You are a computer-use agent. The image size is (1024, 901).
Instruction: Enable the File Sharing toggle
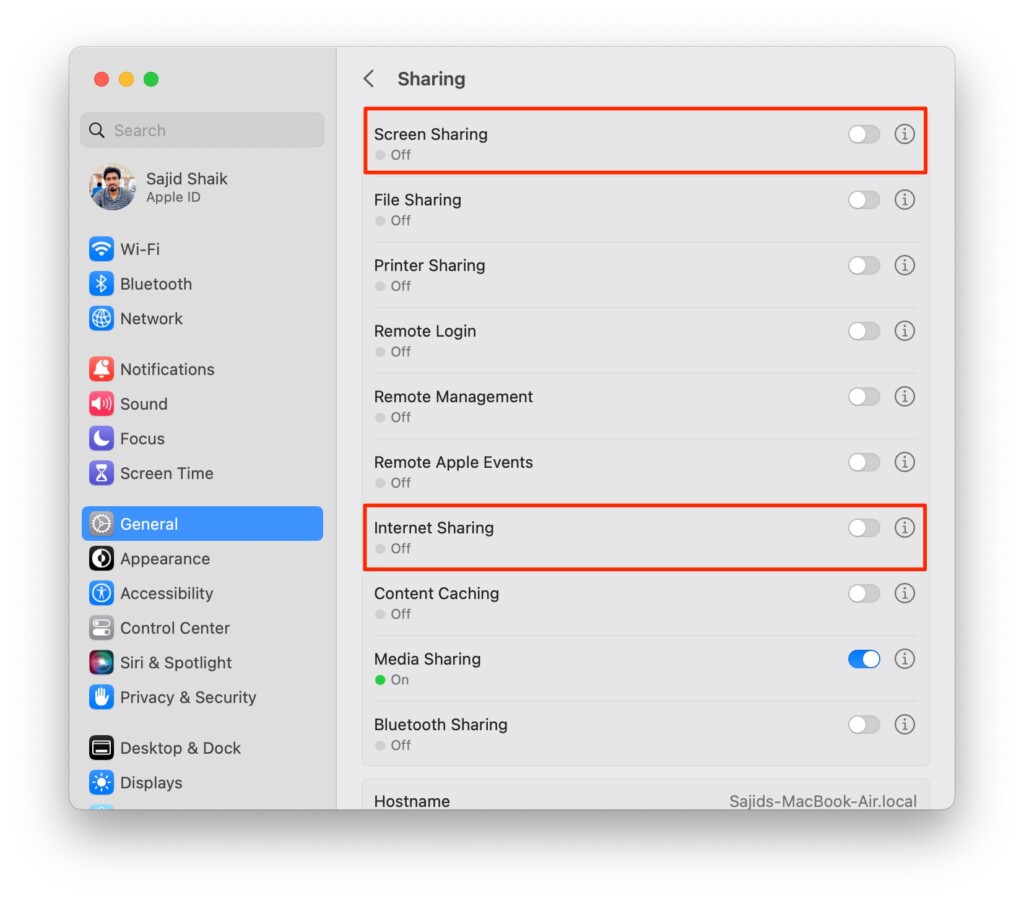coord(863,199)
